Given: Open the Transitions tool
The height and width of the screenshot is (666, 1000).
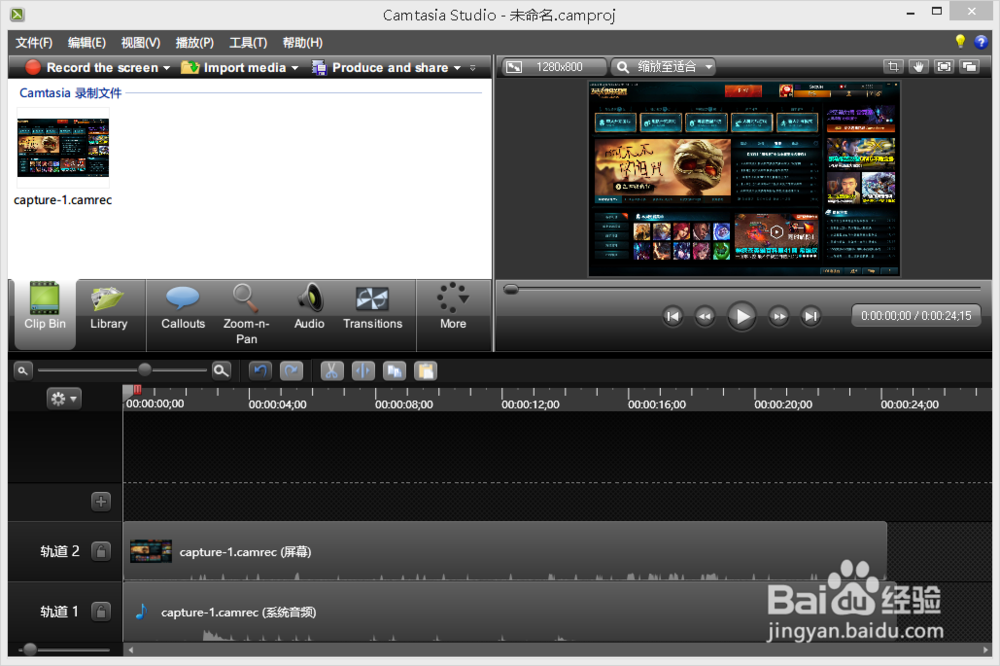Looking at the screenshot, I should pos(372,308).
